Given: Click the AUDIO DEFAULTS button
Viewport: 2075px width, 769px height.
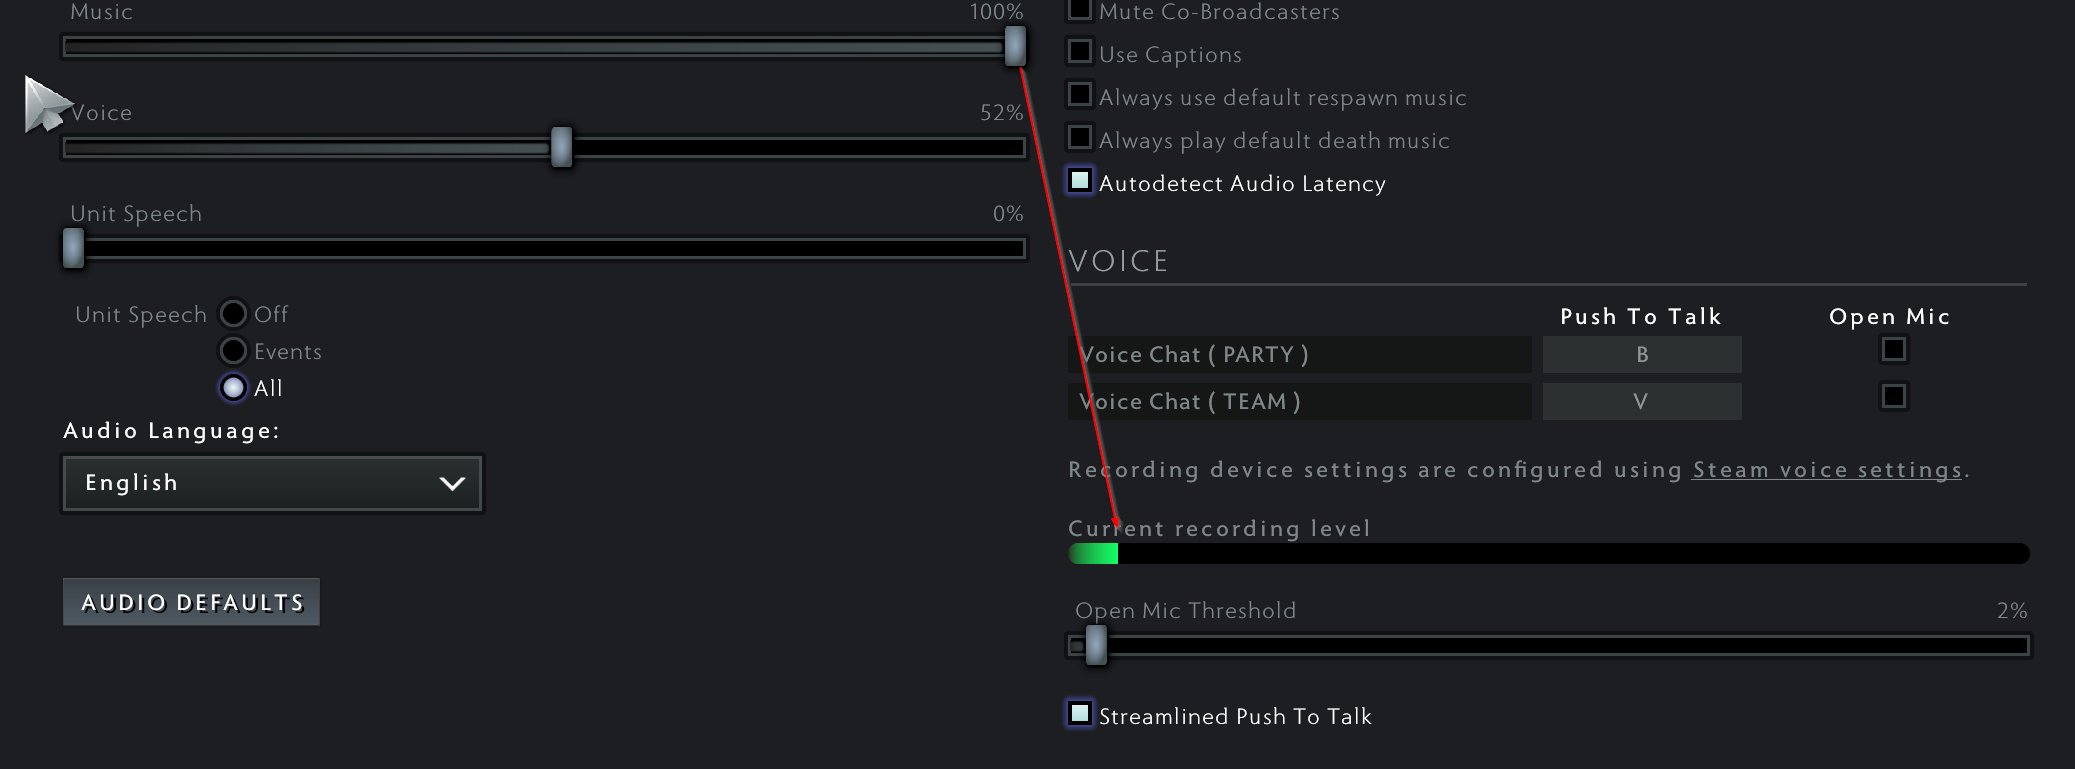Looking at the screenshot, I should (191, 602).
